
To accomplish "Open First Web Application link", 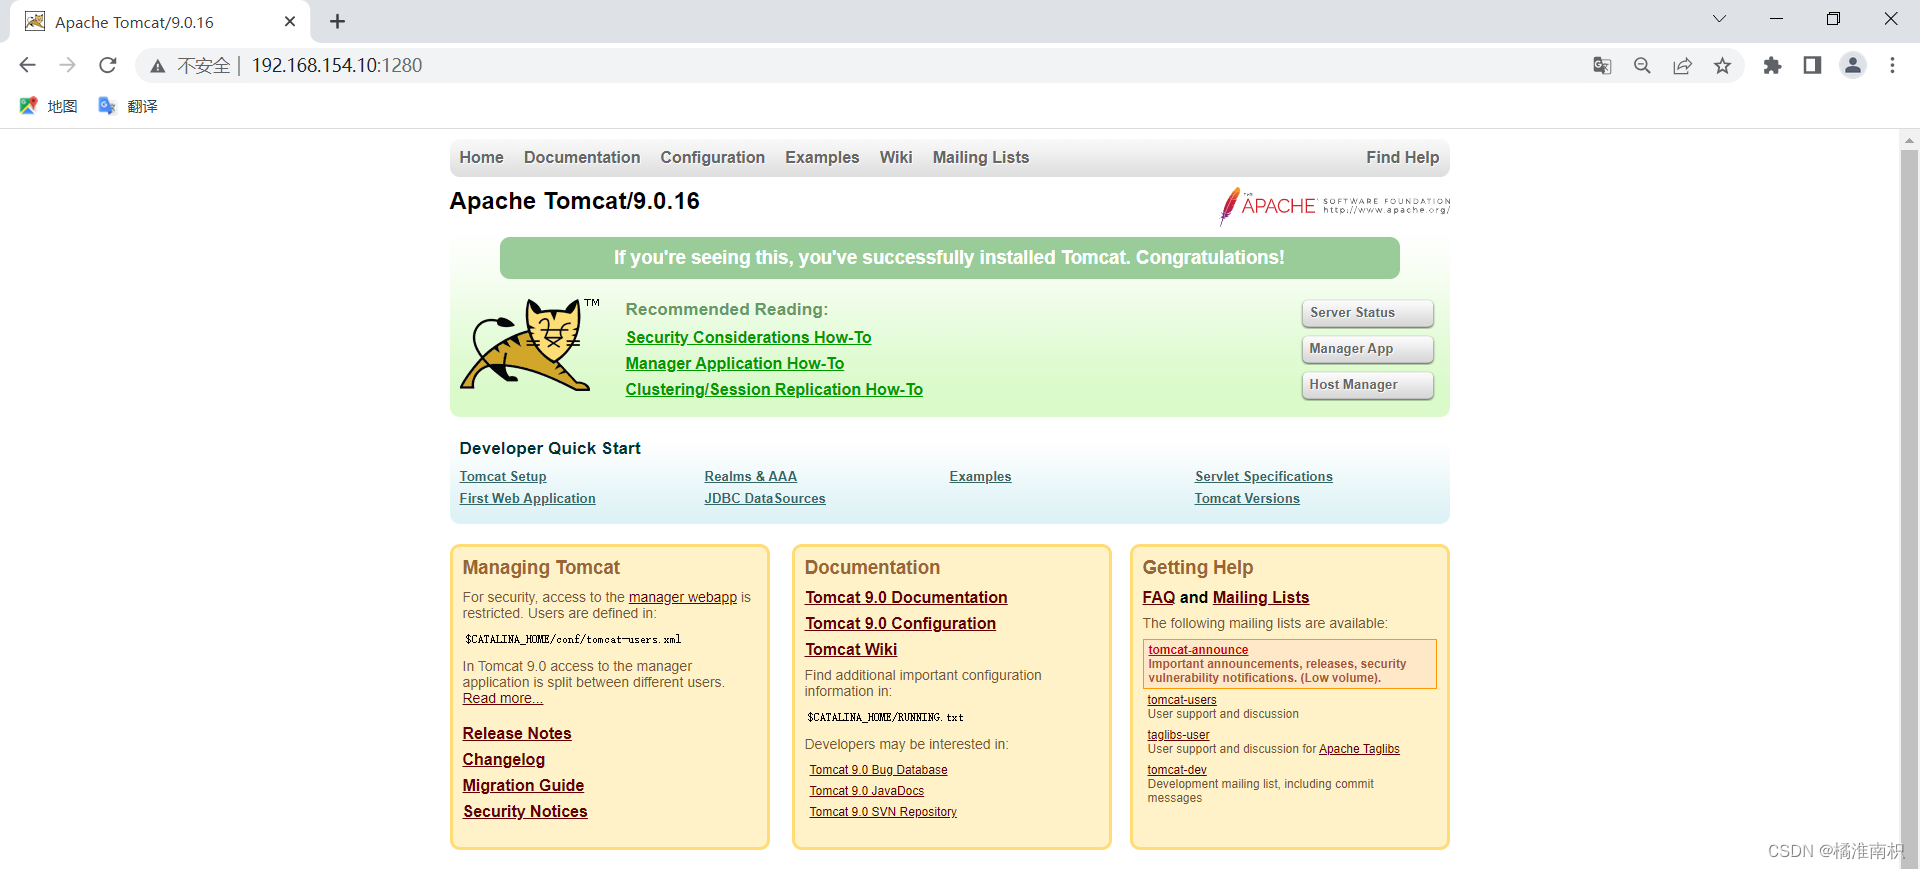I will (527, 498).
